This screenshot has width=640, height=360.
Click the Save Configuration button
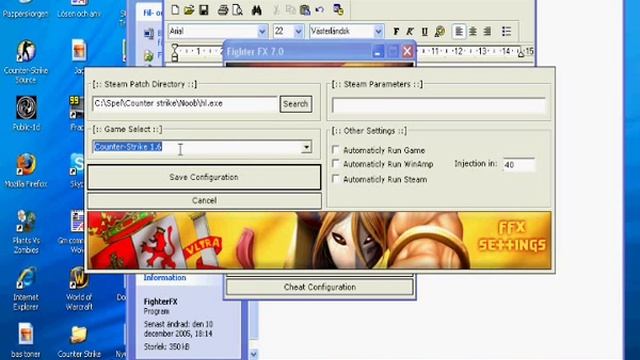coord(204,177)
